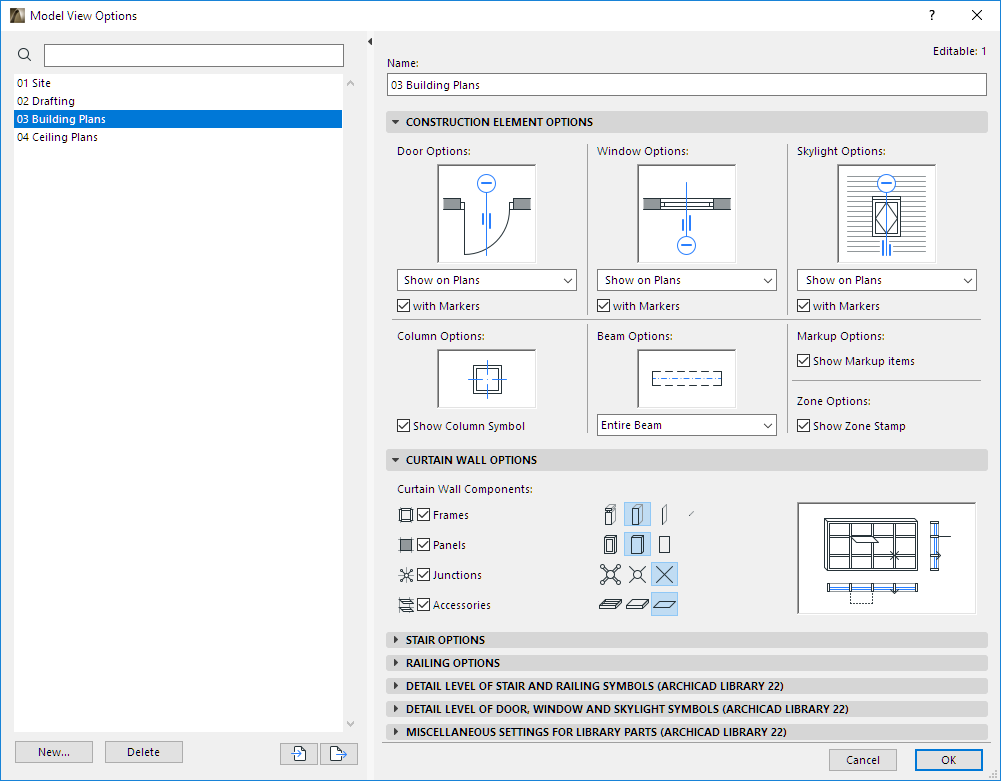Image resolution: width=1001 pixels, height=781 pixels.
Task: Click the Delete button
Action: click(x=143, y=752)
